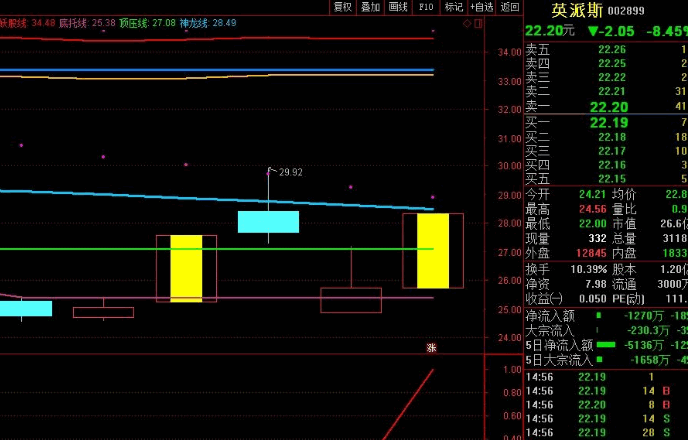Click the 市值 label
This screenshot has width=688, height=440.
(x=624, y=224)
